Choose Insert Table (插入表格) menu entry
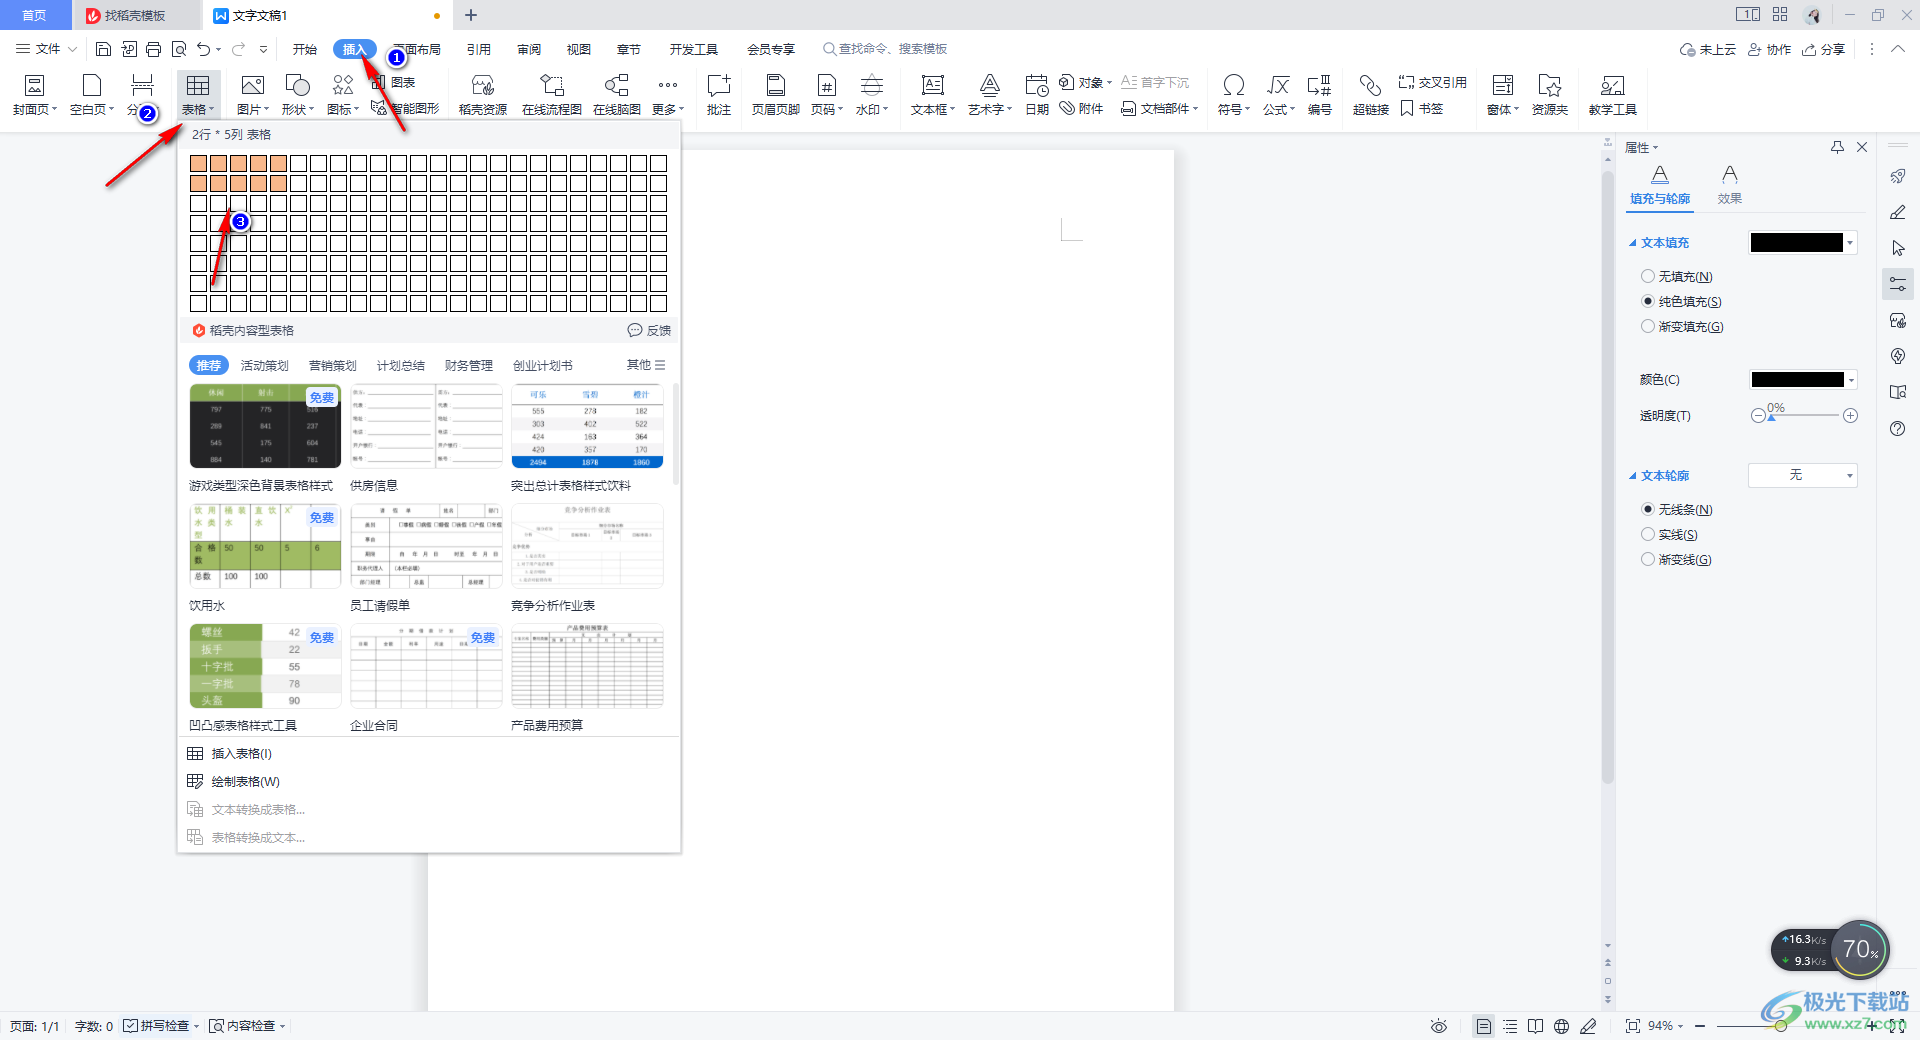This screenshot has width=1920, height=1040. pyautogui.click(x=242, y=754)
